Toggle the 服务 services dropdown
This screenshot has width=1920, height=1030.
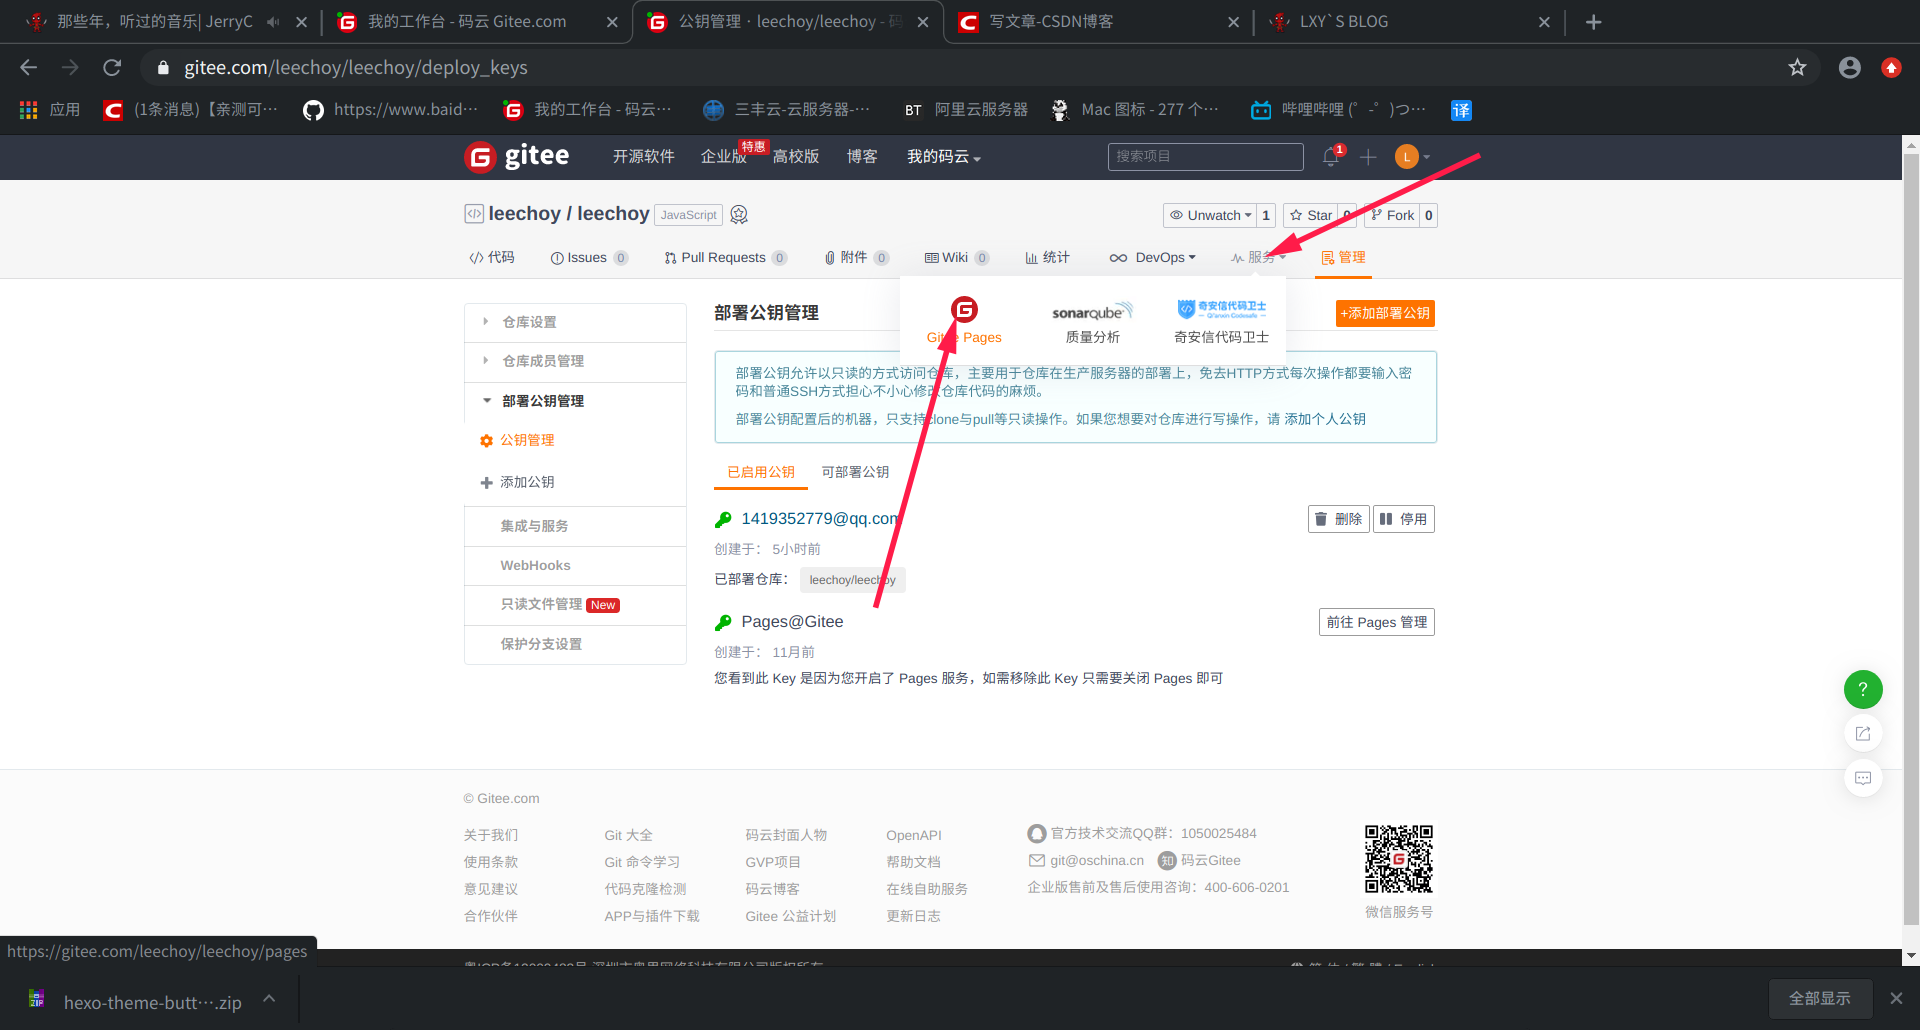coord(1259,257)
